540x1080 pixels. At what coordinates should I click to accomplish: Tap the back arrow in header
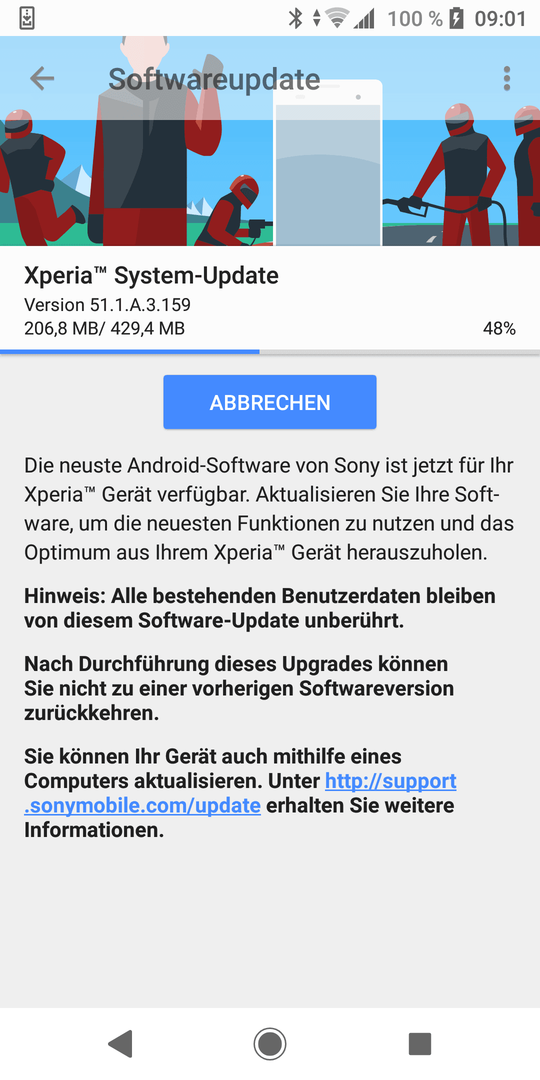point(42,79)
